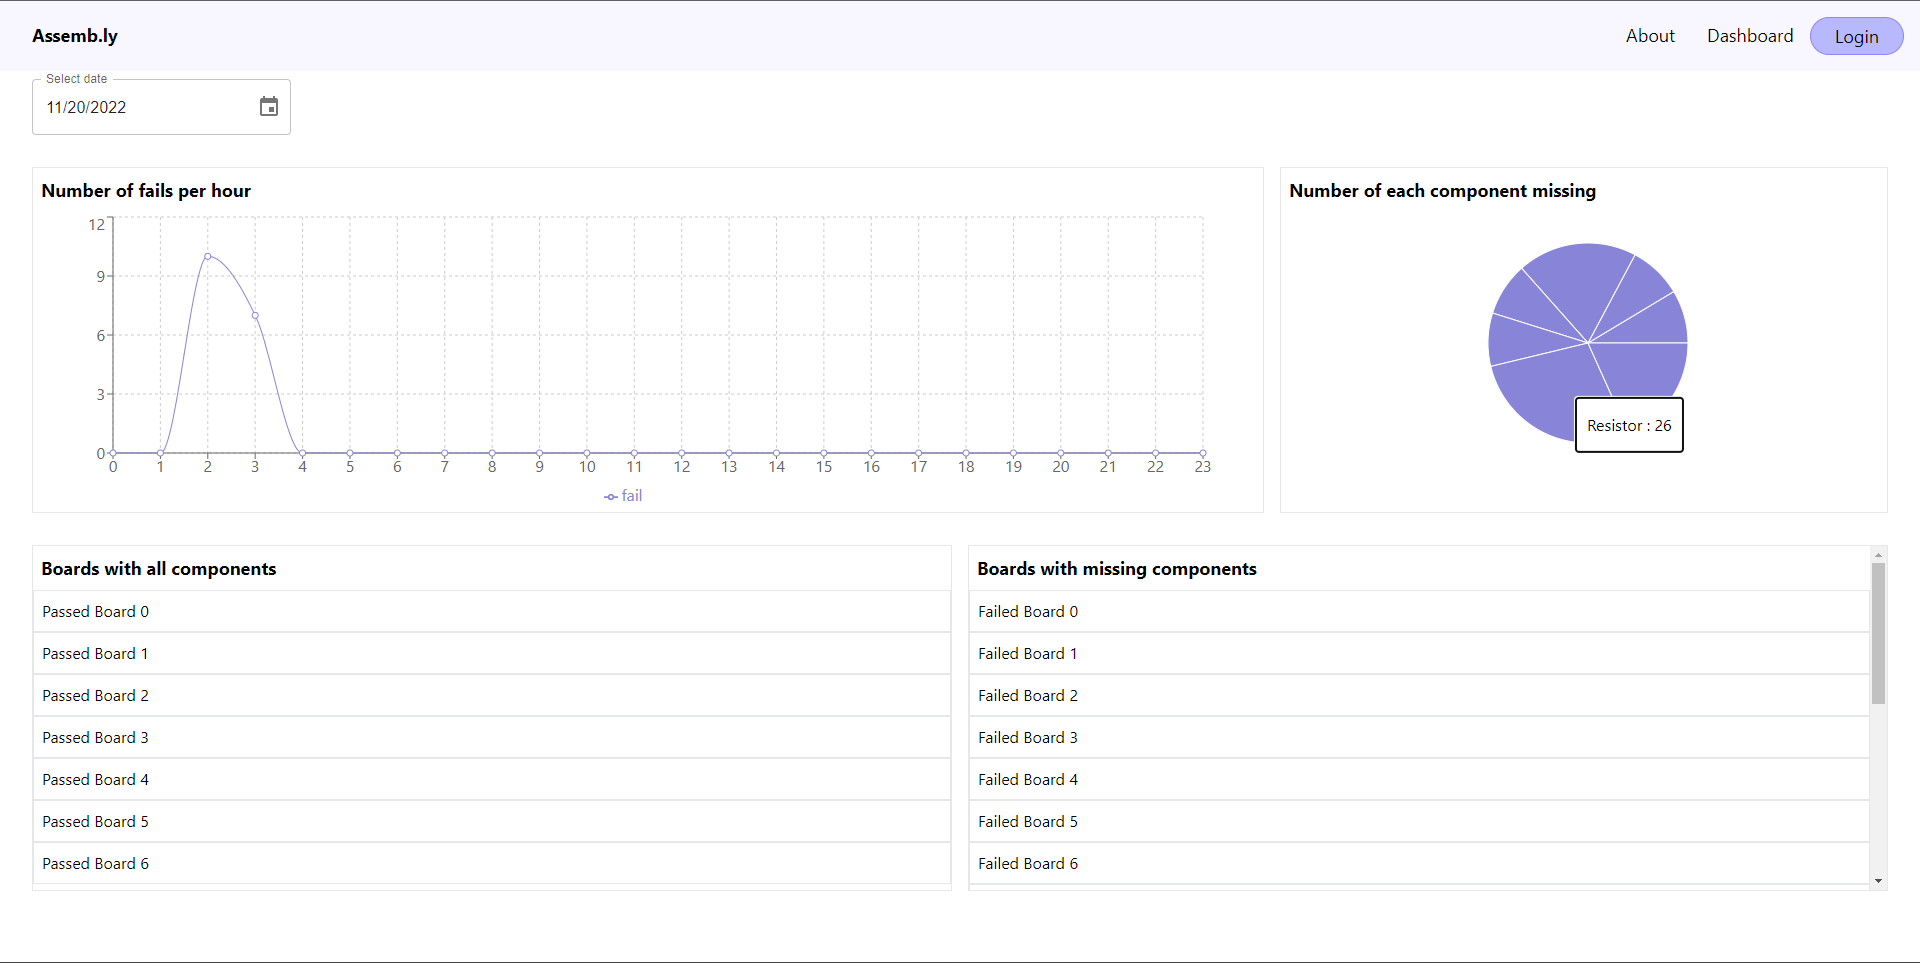Click the fail legend marker icon
The height and width of the screenshot is (963, 1920).
(611, 496)
